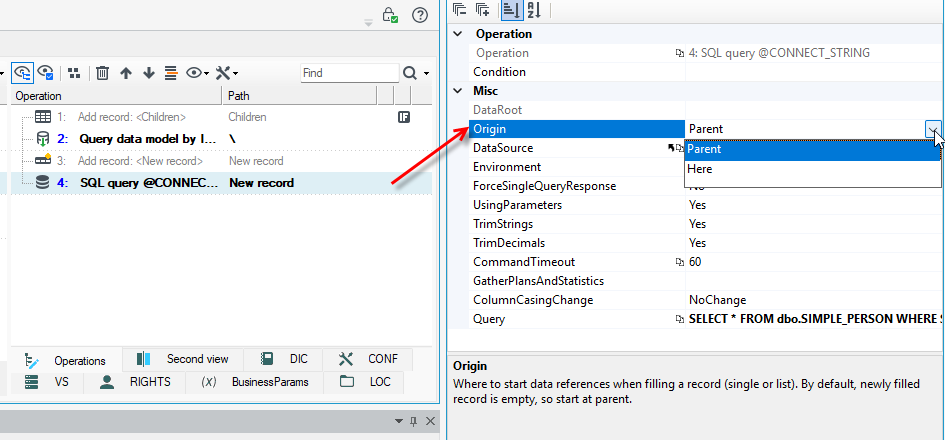
Task: Select the Environment property row
Action: [577, 167]
